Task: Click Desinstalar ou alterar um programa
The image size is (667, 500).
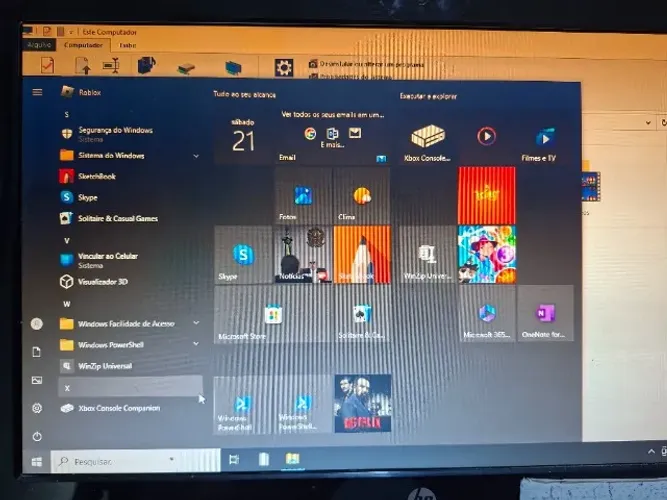Action: click(366, 64)
